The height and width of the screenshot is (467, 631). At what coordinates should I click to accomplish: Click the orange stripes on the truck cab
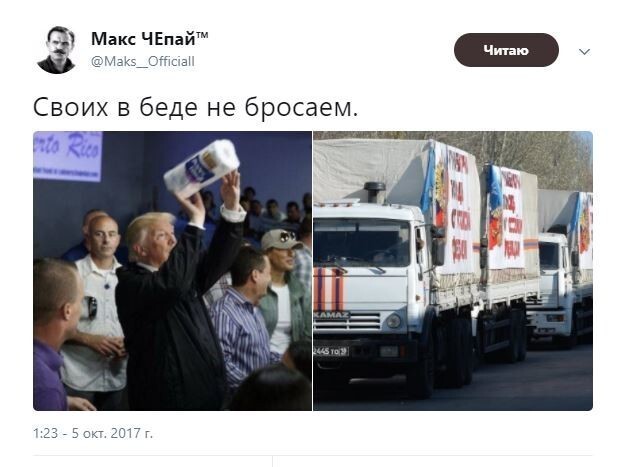[329, 289]
